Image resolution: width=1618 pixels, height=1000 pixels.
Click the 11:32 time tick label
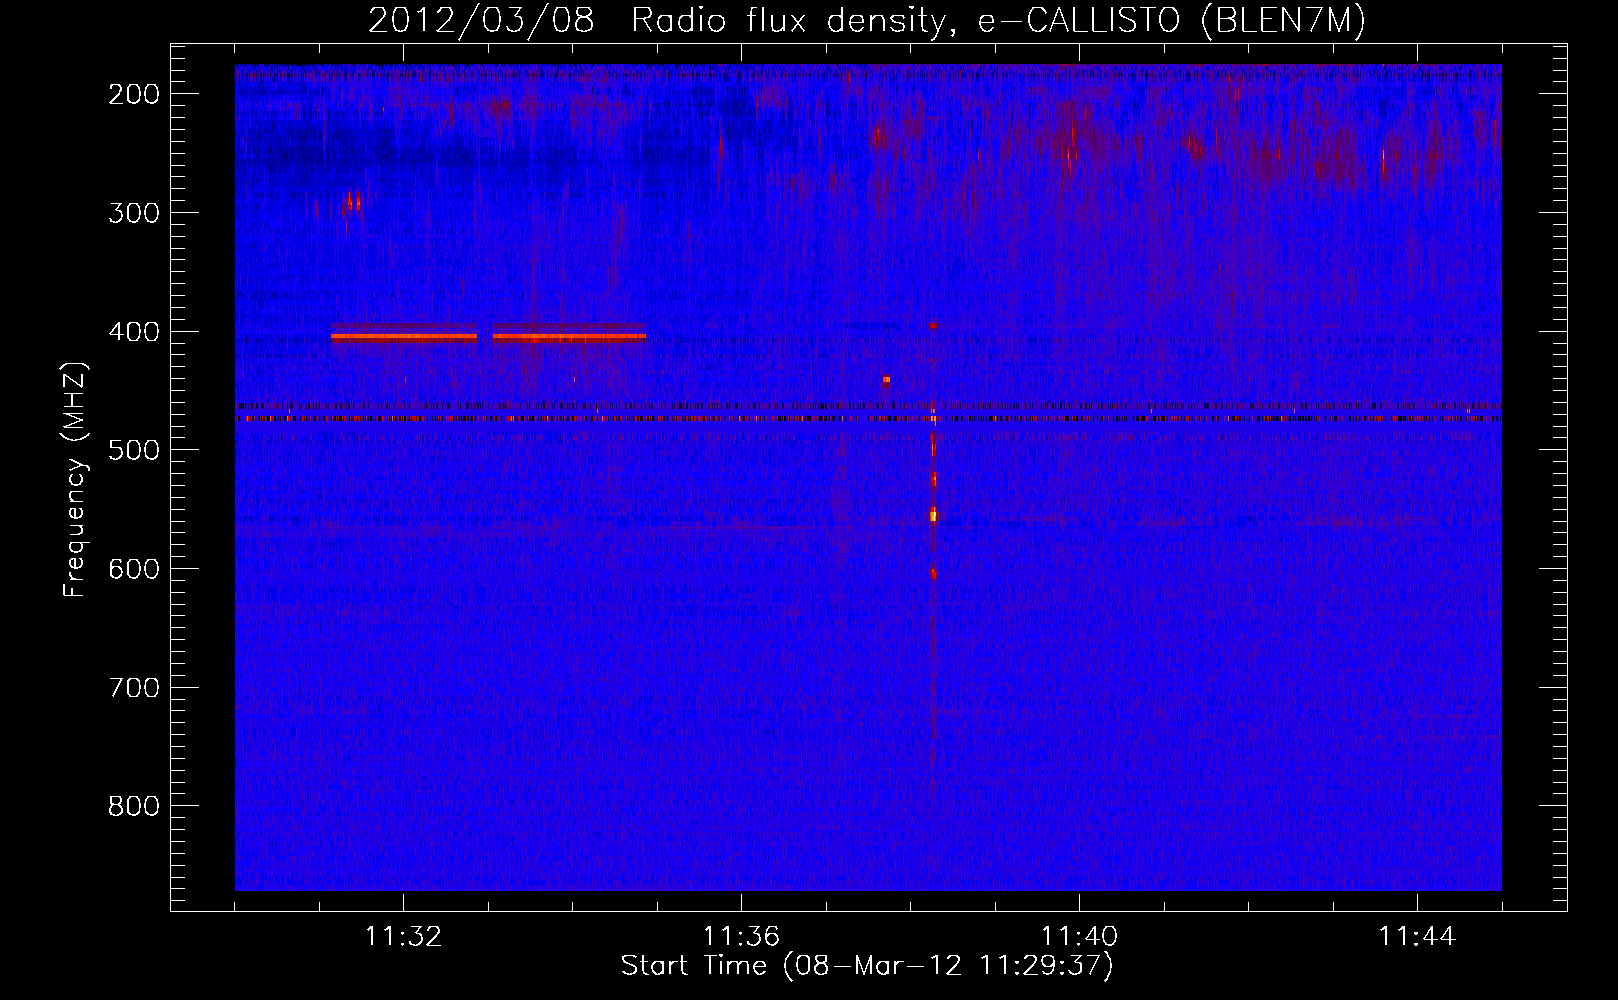[x=403, y=936]
